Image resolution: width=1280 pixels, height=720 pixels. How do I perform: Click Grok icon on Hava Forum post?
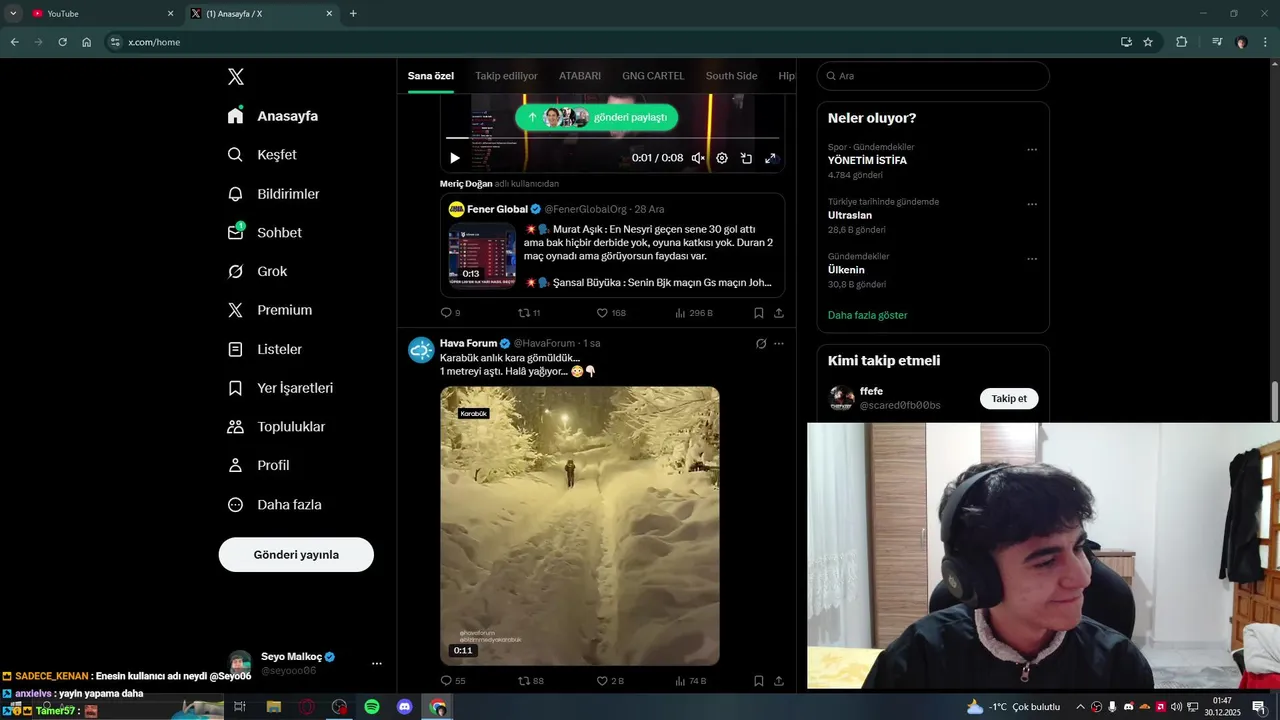[761, 343]
